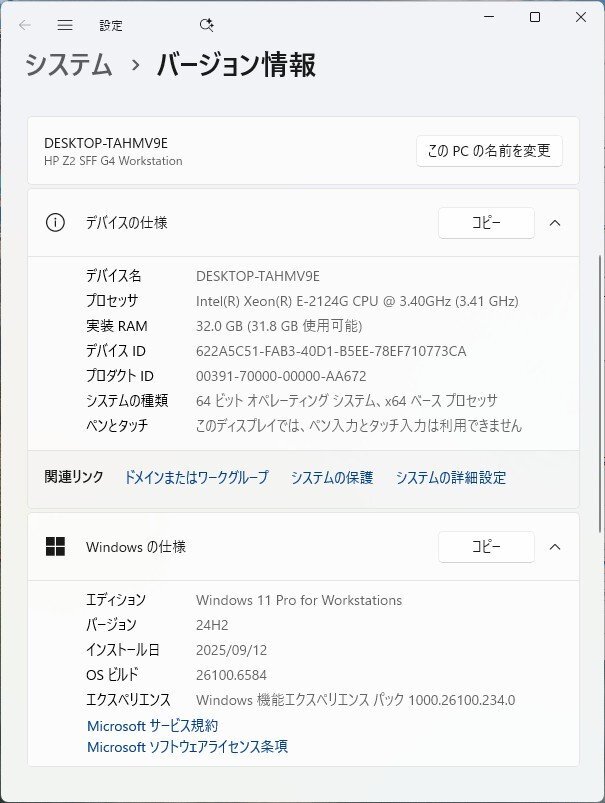Click the プロダクト ID value 00391-70000
This screenshot has width=605, height=803.
point(281,376)
